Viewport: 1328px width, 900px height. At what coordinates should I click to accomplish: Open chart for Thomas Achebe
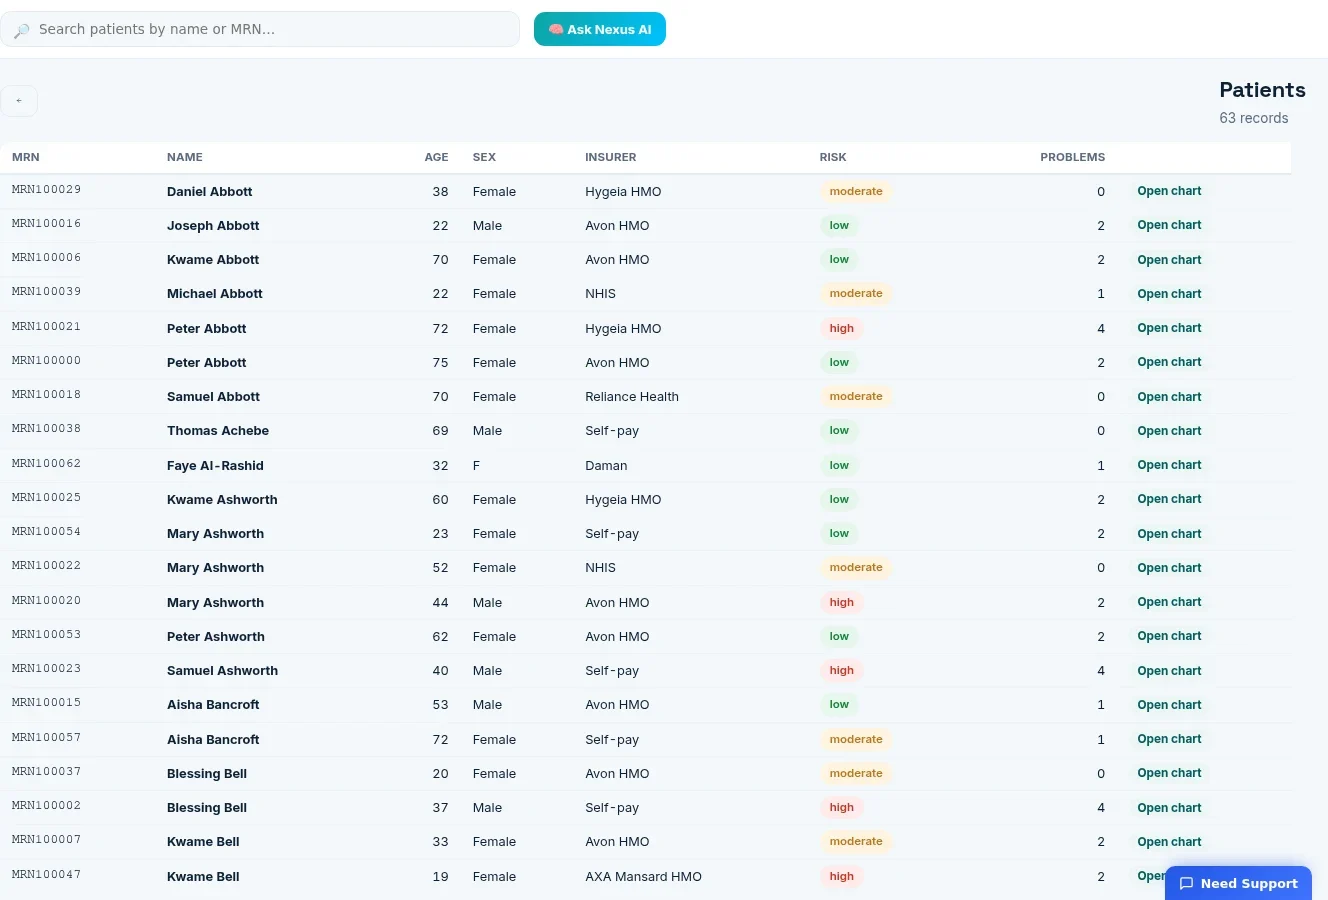(x=1169, y=431)
